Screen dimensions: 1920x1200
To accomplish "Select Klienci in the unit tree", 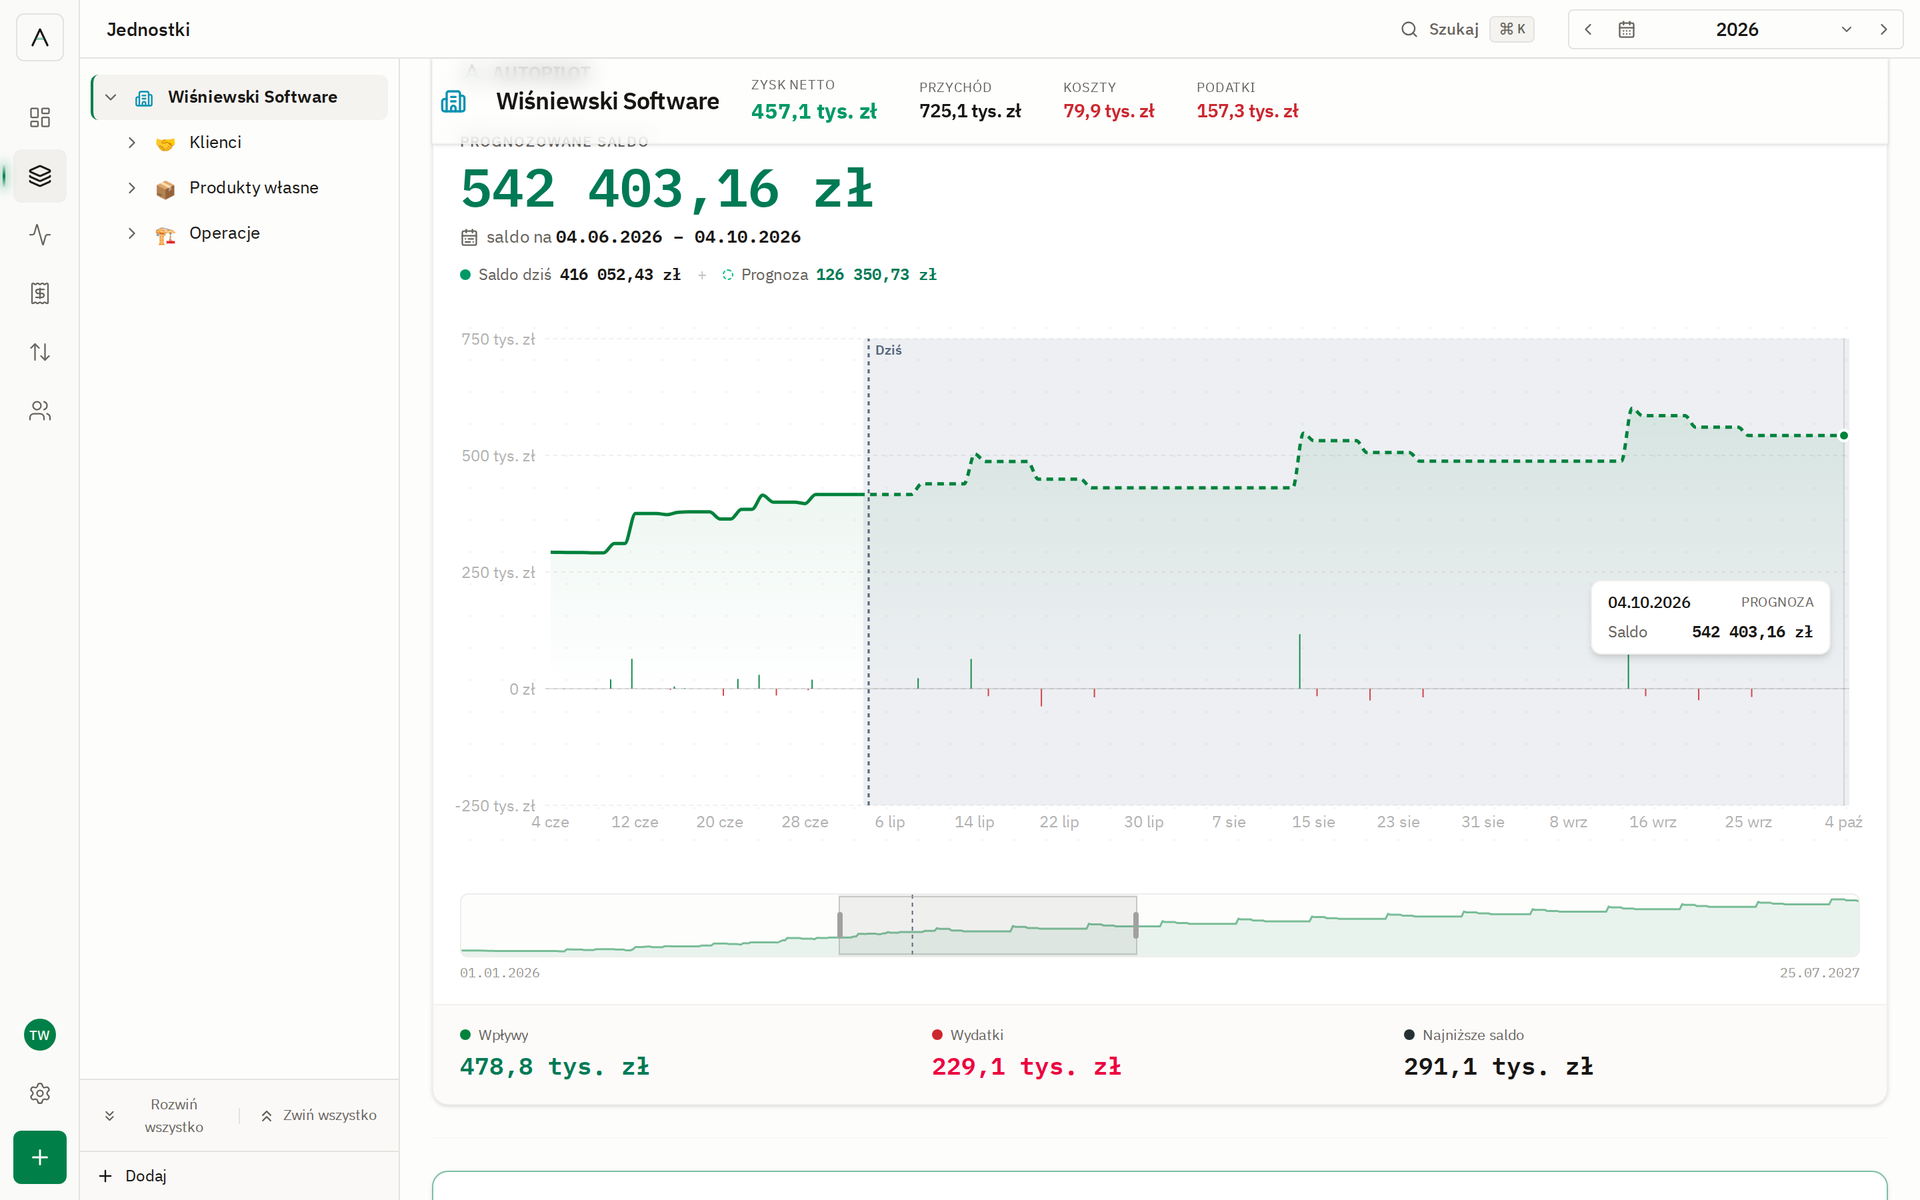I will [x=215, y=142].
